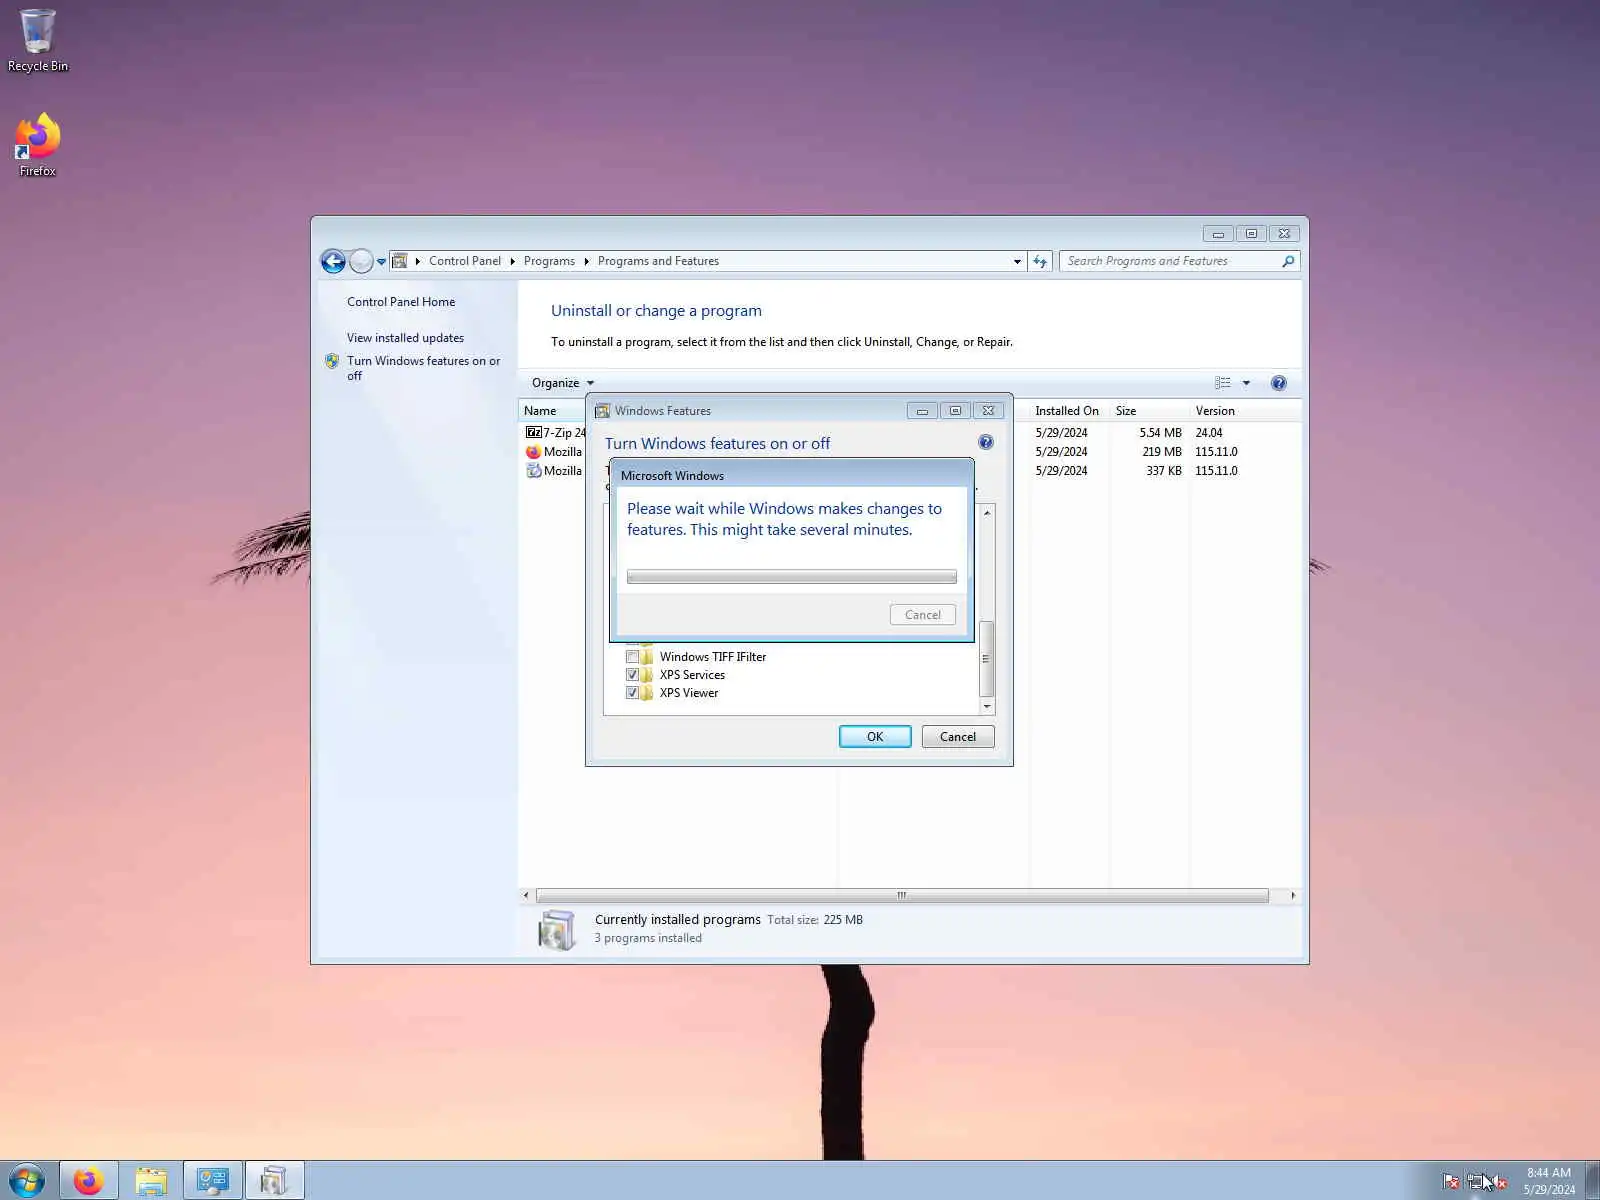Expand the address bar history dropdown
This screenshot has height=1200, width=1600.
tap(1017, 261)
